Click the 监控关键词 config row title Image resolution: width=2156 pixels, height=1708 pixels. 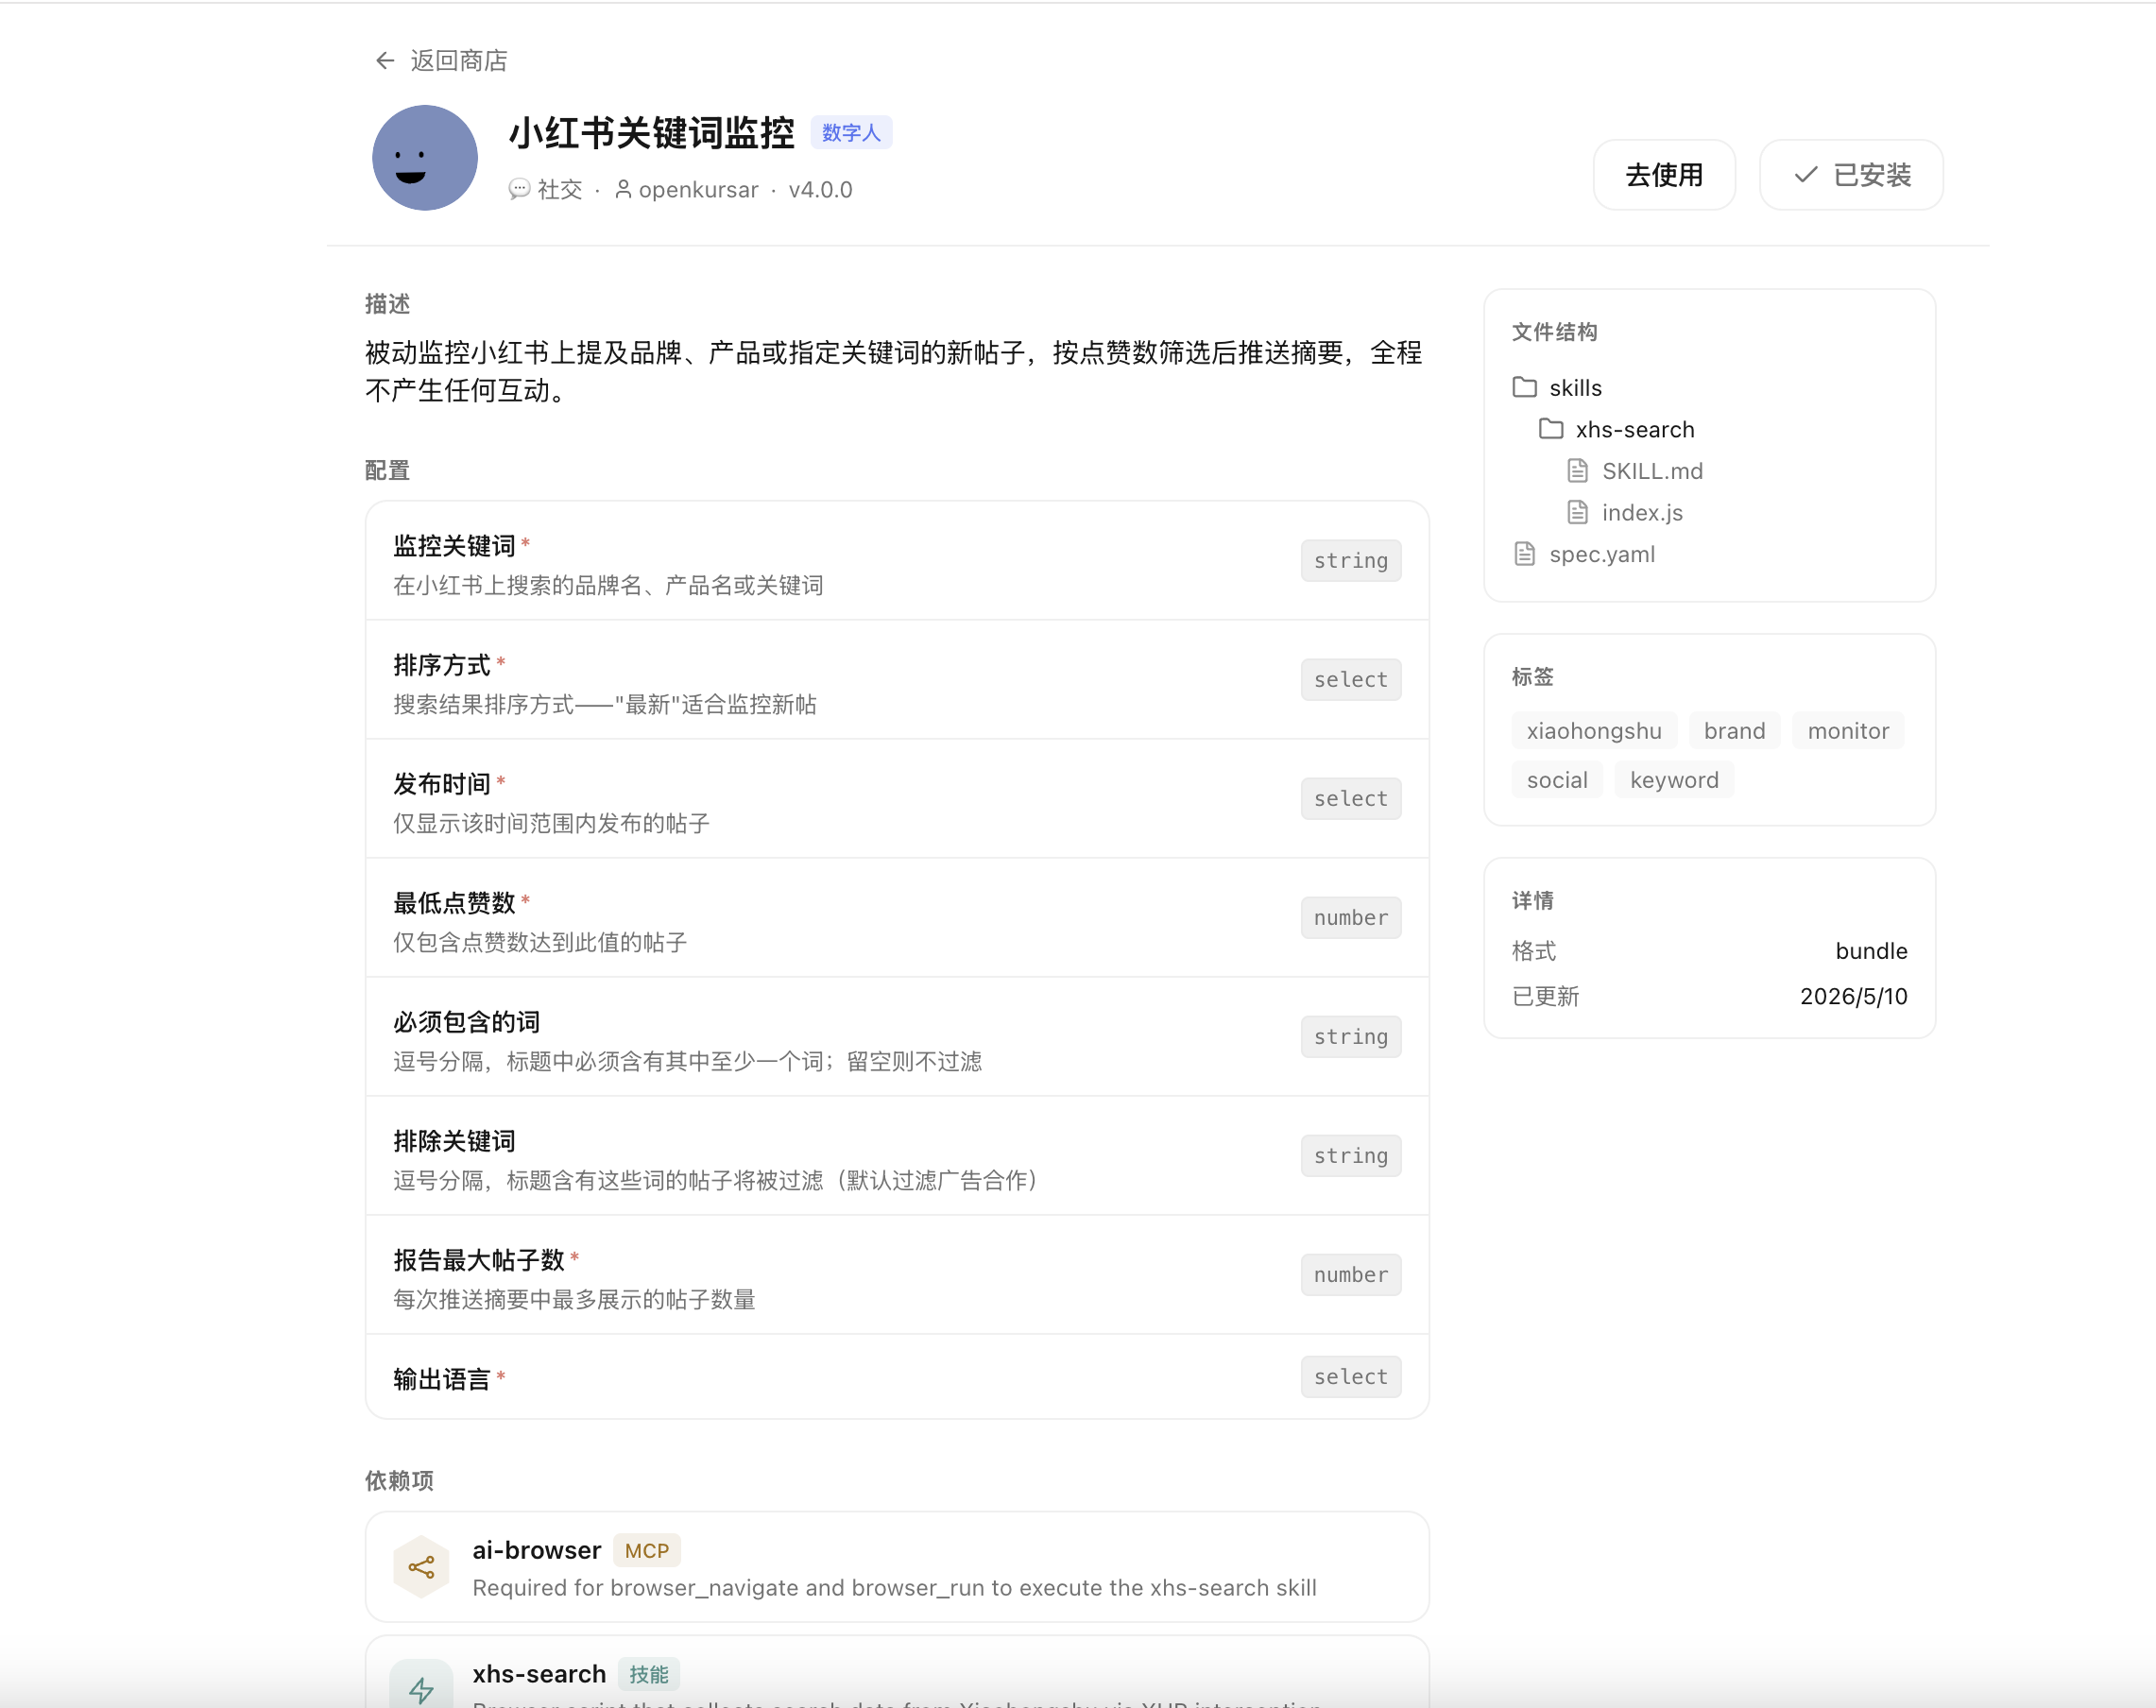tap(454, 545)
